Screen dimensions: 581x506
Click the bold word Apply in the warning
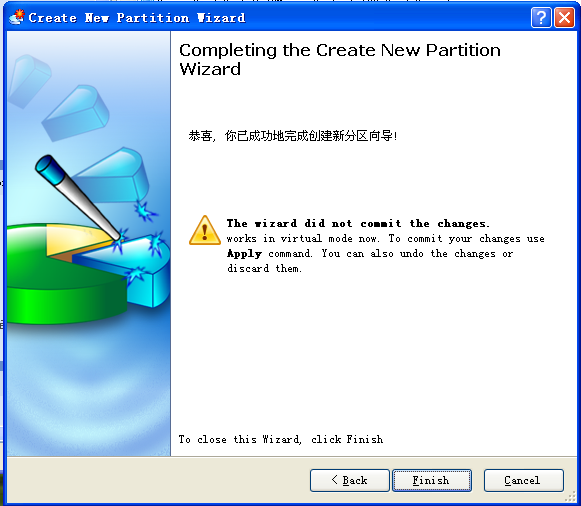(x=244, y=254)
